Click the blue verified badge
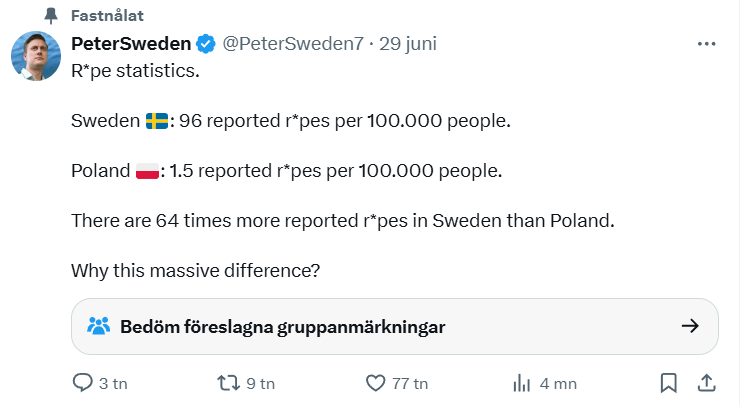This screenshot has height=405, width=742. [x=204, y=44]
